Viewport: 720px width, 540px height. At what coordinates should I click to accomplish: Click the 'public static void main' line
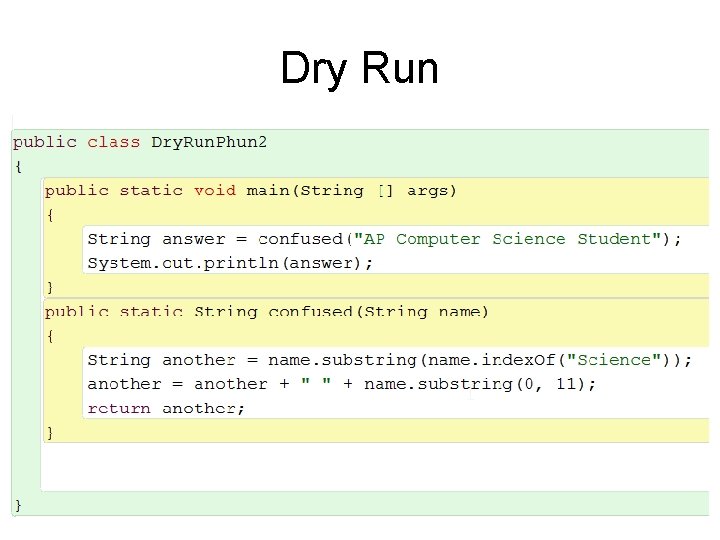pyautogui.click(x=251, y=191)
